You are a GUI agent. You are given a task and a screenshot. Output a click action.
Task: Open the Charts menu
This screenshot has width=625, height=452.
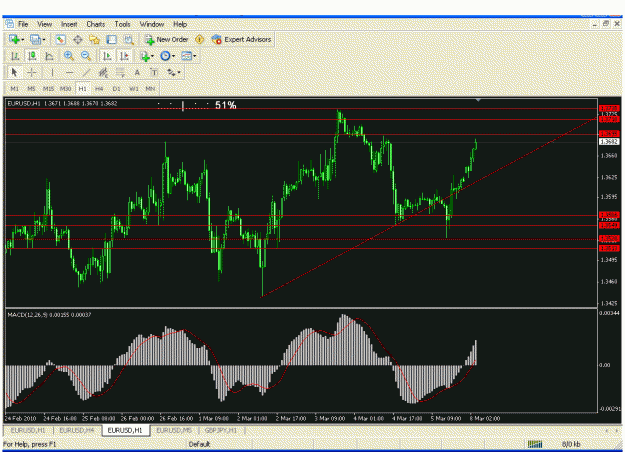click(x=96, y=24)
